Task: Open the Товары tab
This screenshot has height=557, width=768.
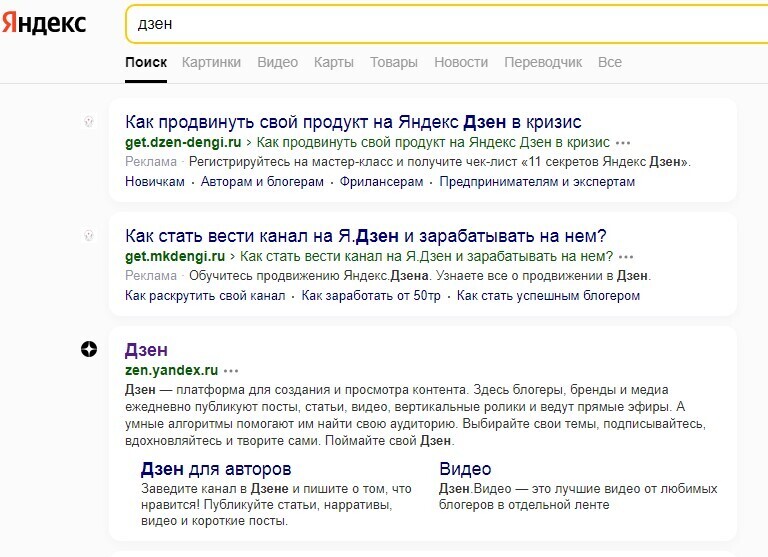Action: point(394,62)
